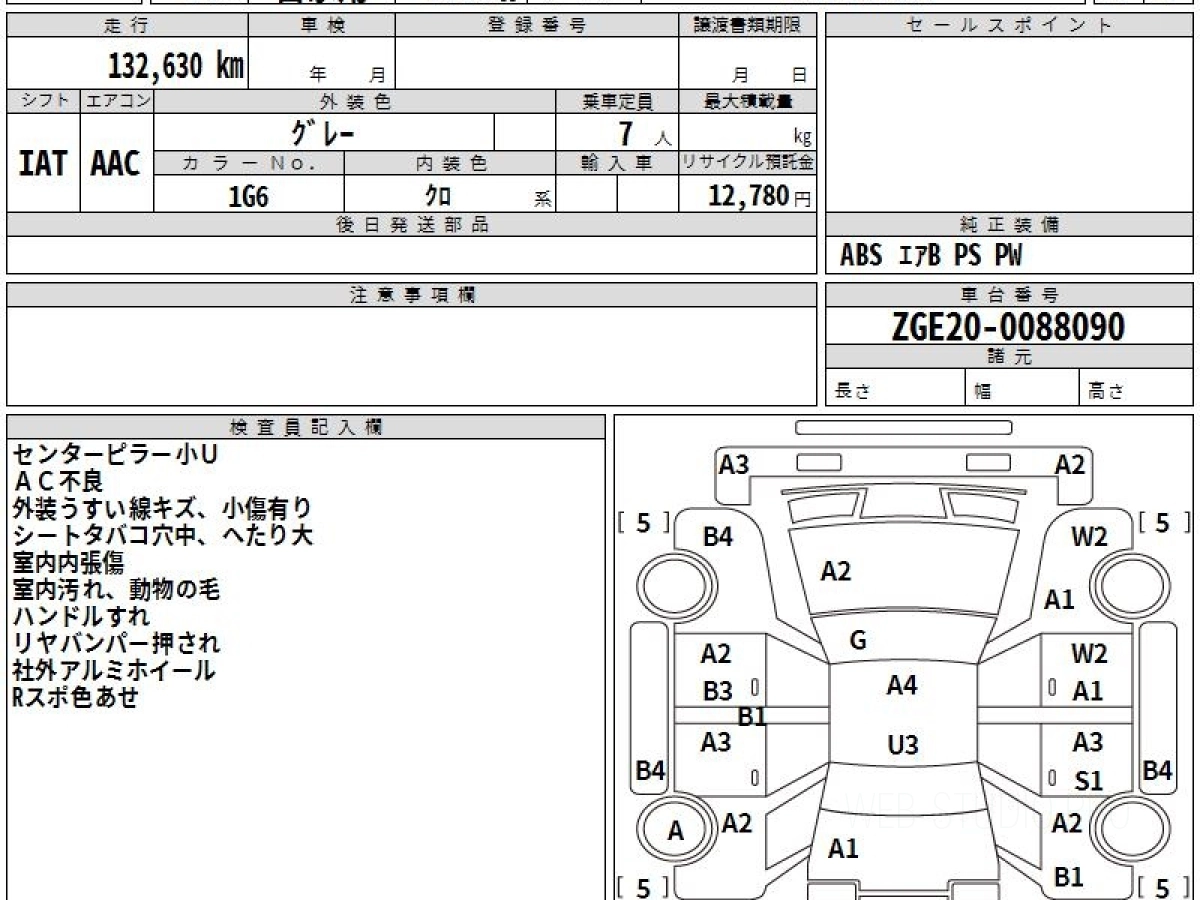
Task: Click the U3 dent mark on the roof
Action: pos(903,745)
